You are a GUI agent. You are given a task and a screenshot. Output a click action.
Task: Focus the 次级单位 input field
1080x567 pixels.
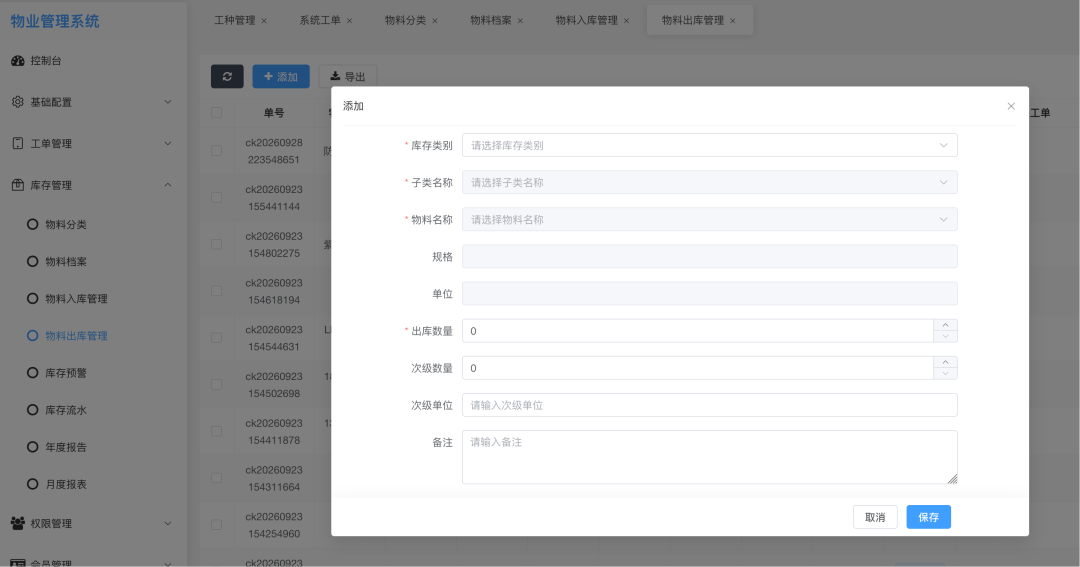tap(709, 405)
